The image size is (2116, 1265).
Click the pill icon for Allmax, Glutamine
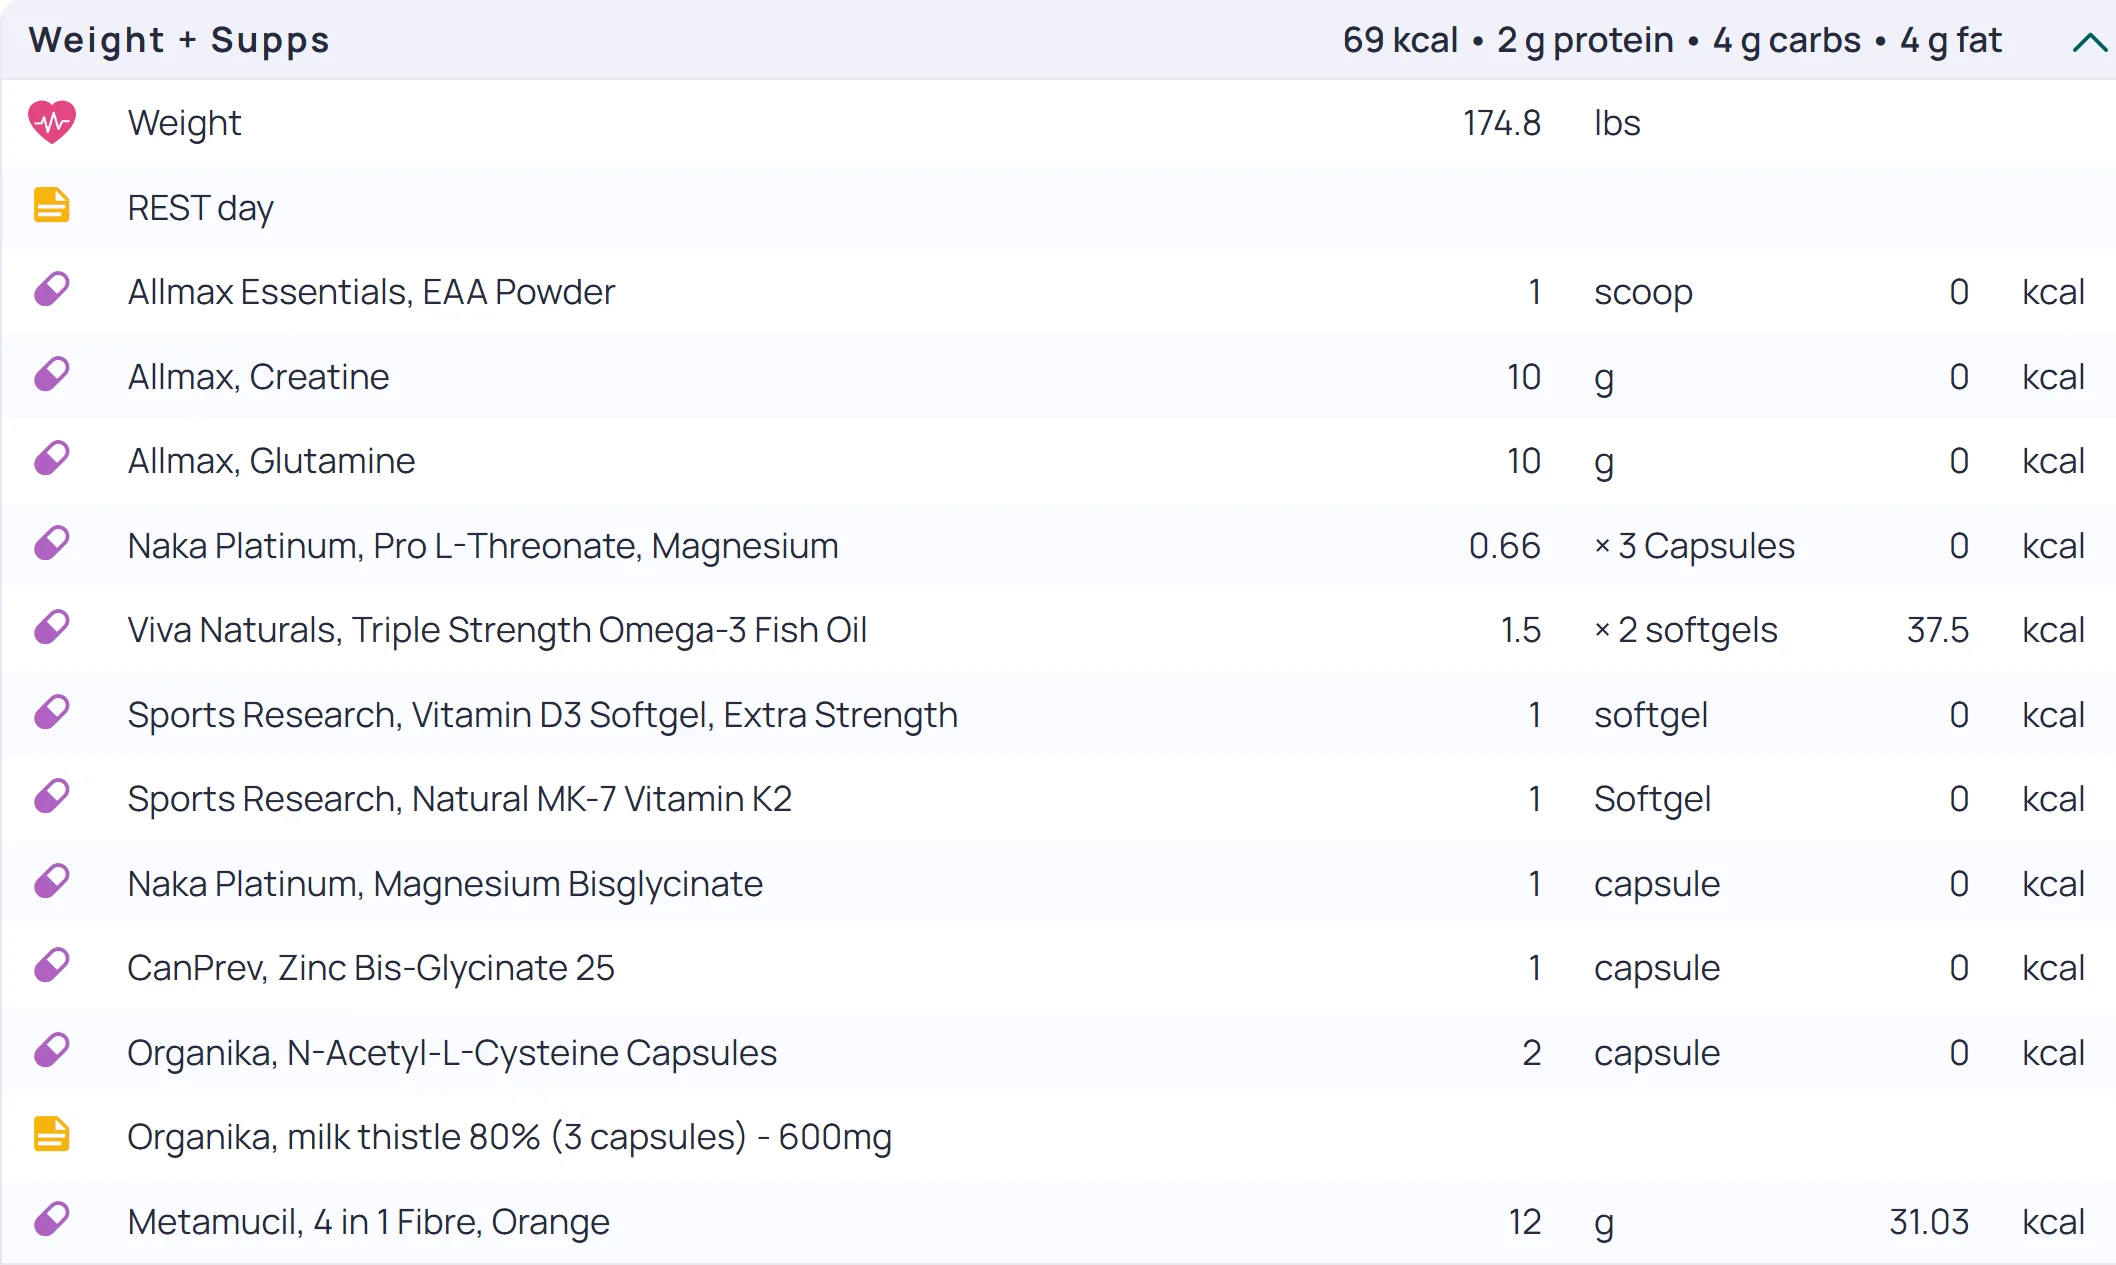click(x=52, y=459)
